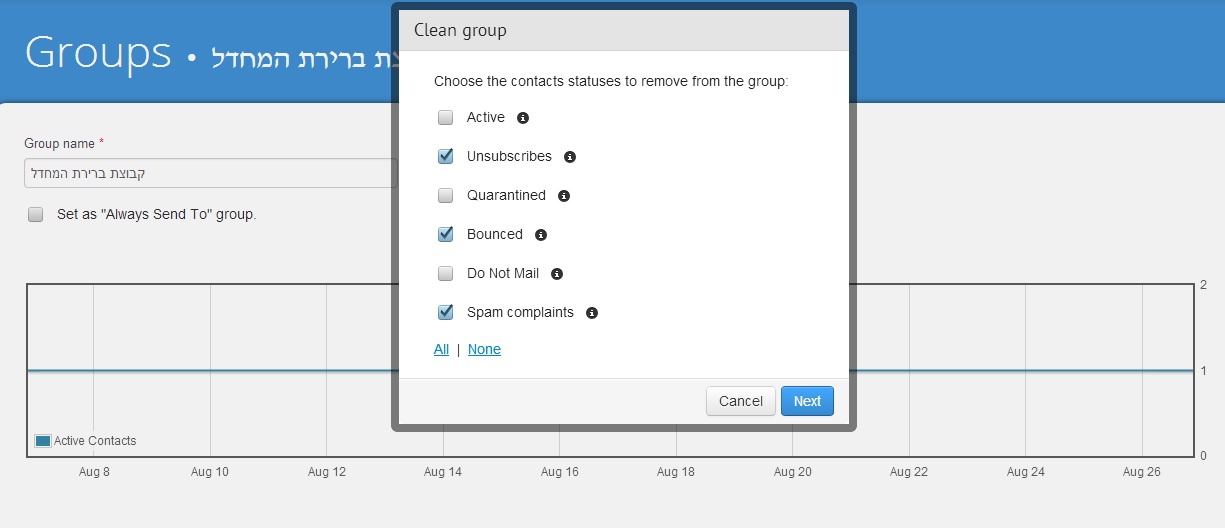
Task: Tick the Do Not Mail checkbox
Action: (x=446, y=274)
